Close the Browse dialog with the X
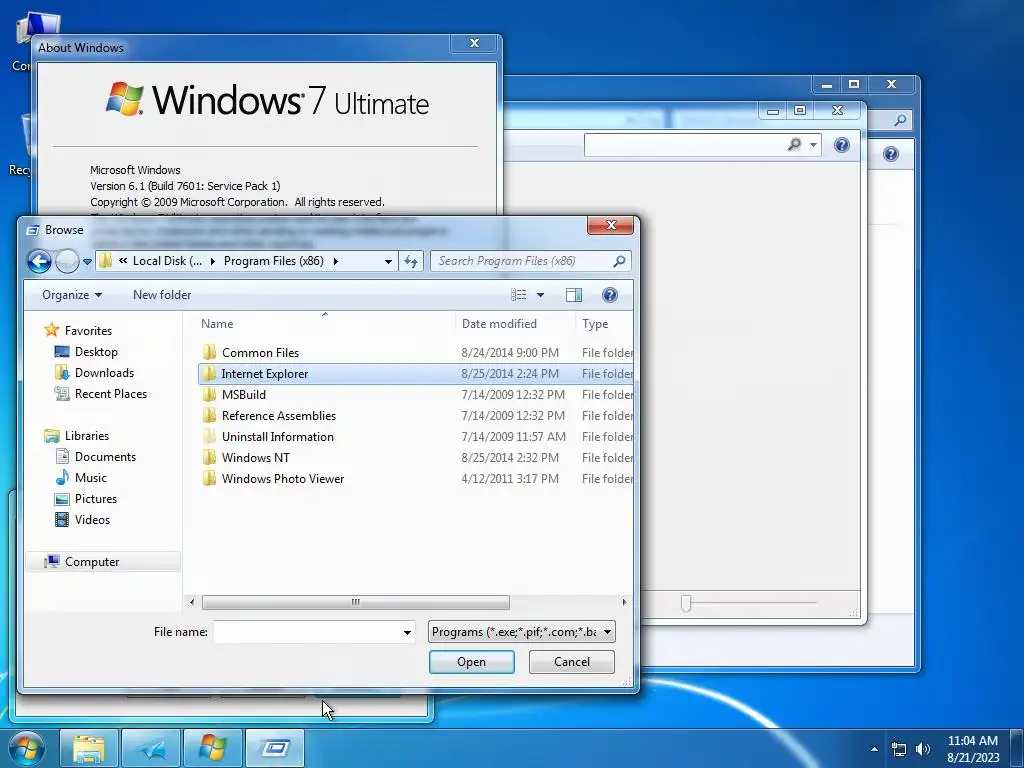 click(611, 225)
